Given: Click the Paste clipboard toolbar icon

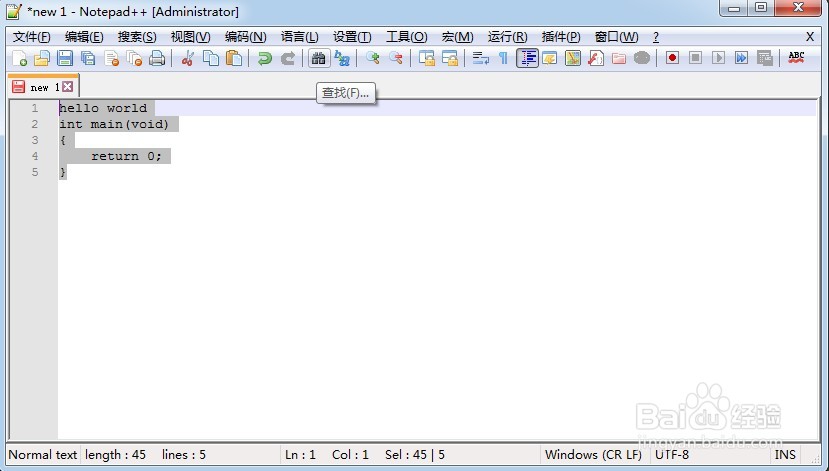Looking at the screenshot, I should point(234,58).
